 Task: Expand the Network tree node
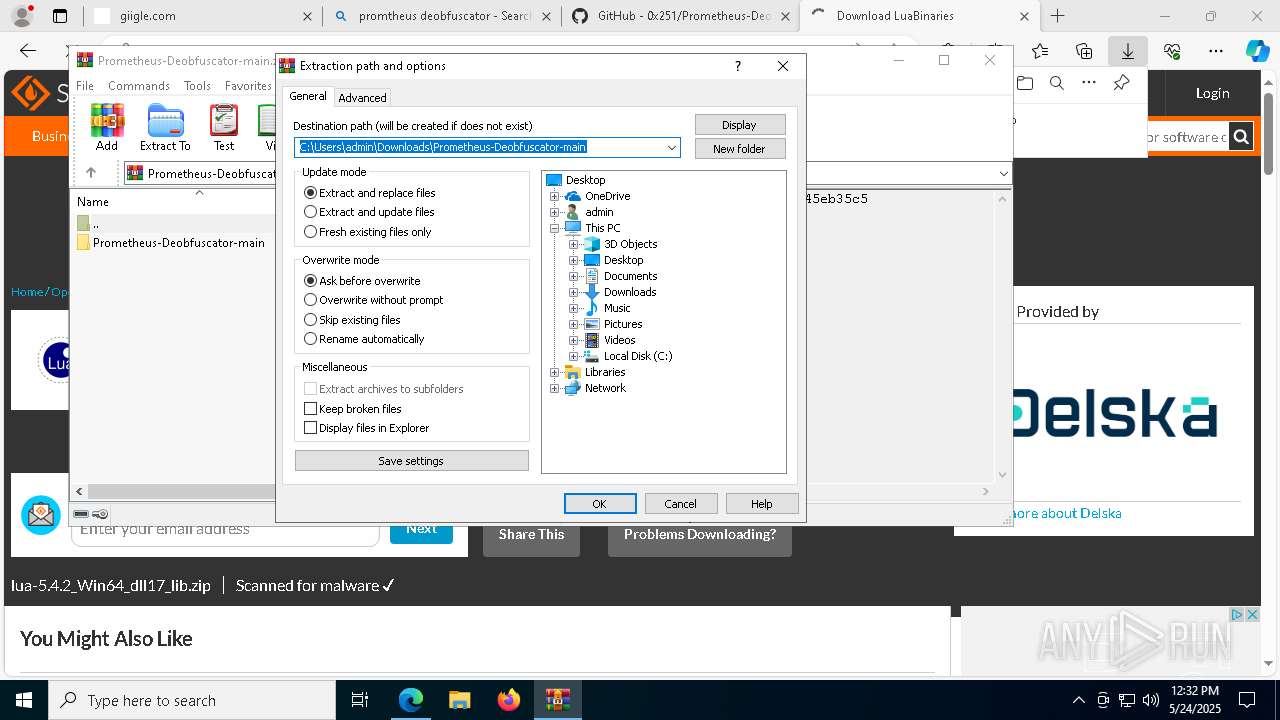click(x=554, y=388)
